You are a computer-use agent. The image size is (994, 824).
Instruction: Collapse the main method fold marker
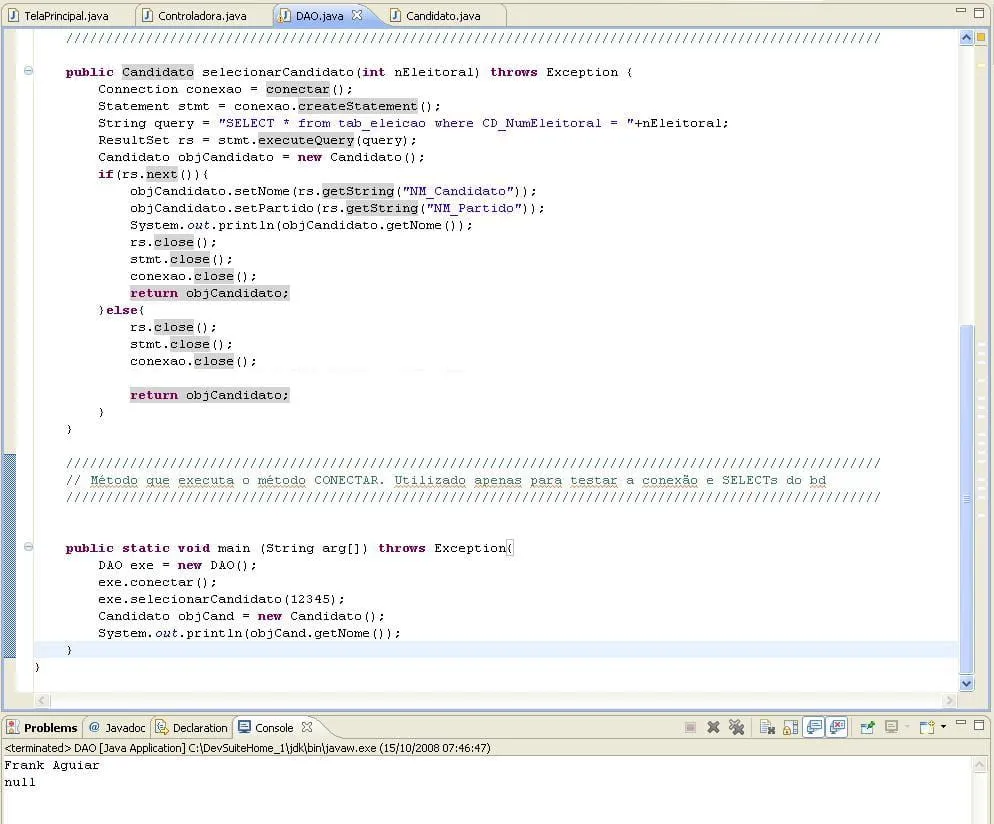coord(28,548)
